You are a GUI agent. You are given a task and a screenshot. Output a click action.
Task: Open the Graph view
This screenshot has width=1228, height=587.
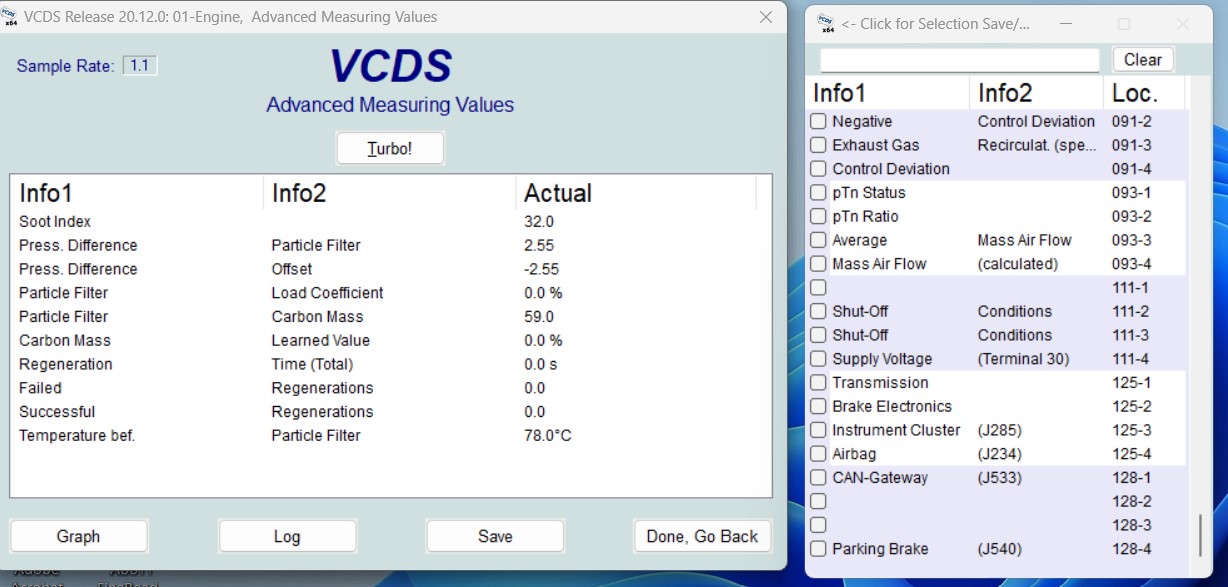click(78, 536)
